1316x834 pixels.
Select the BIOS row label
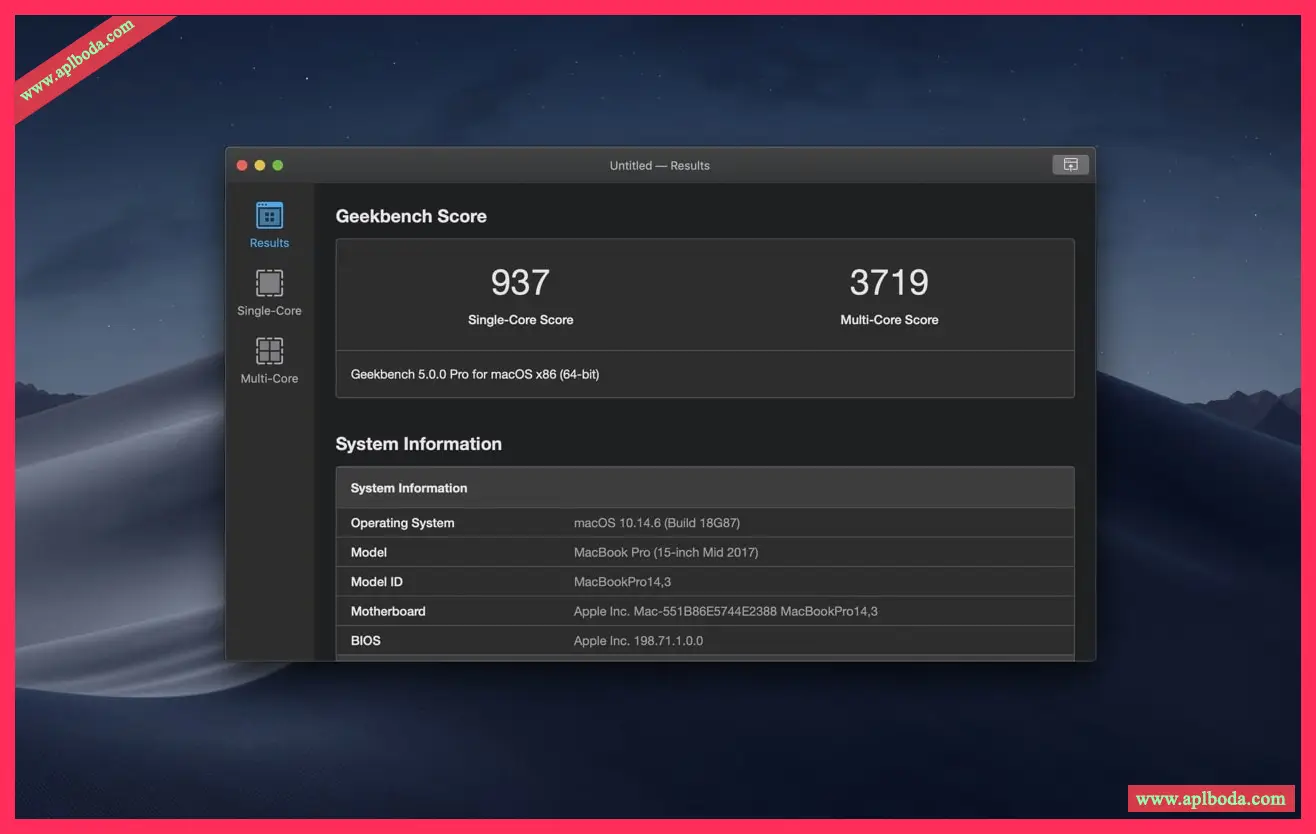coord(366,640)
